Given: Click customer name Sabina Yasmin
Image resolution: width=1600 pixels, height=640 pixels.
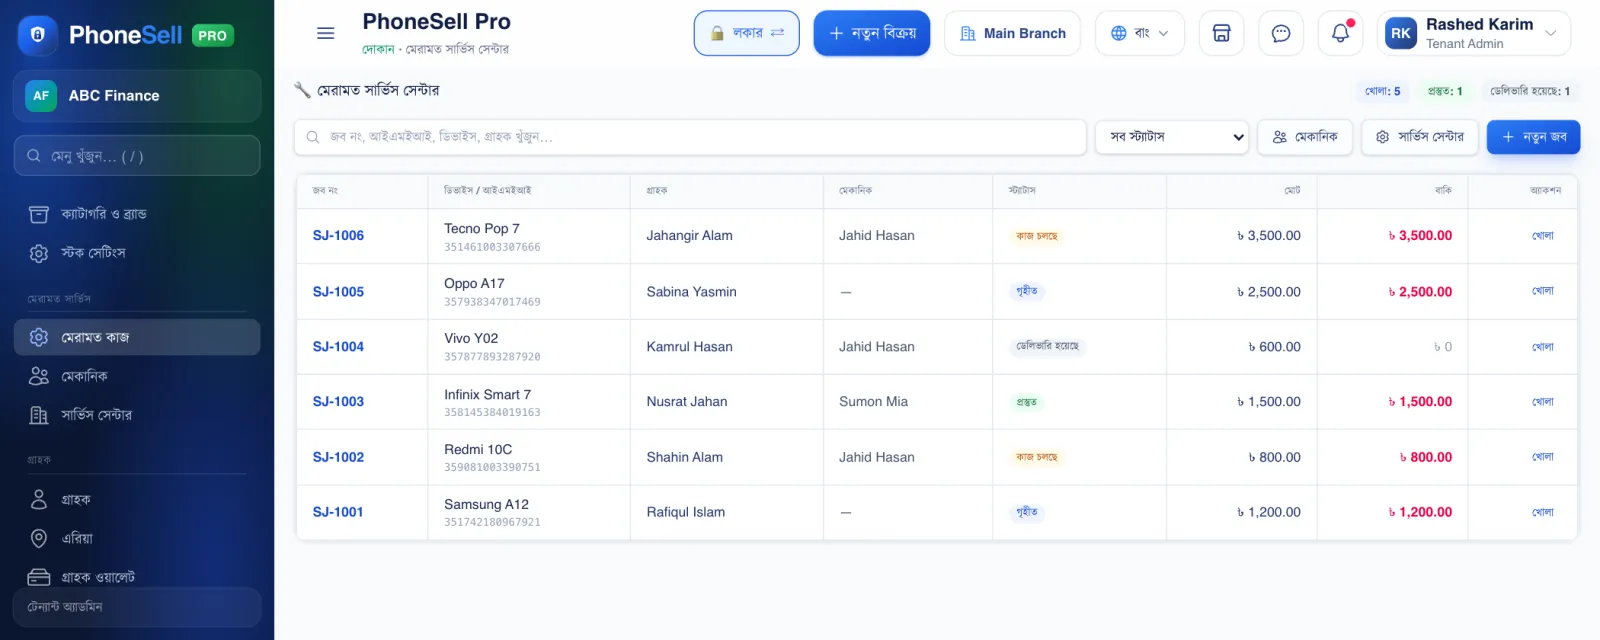Looking at the screenshot, I should tap(692, 292).
